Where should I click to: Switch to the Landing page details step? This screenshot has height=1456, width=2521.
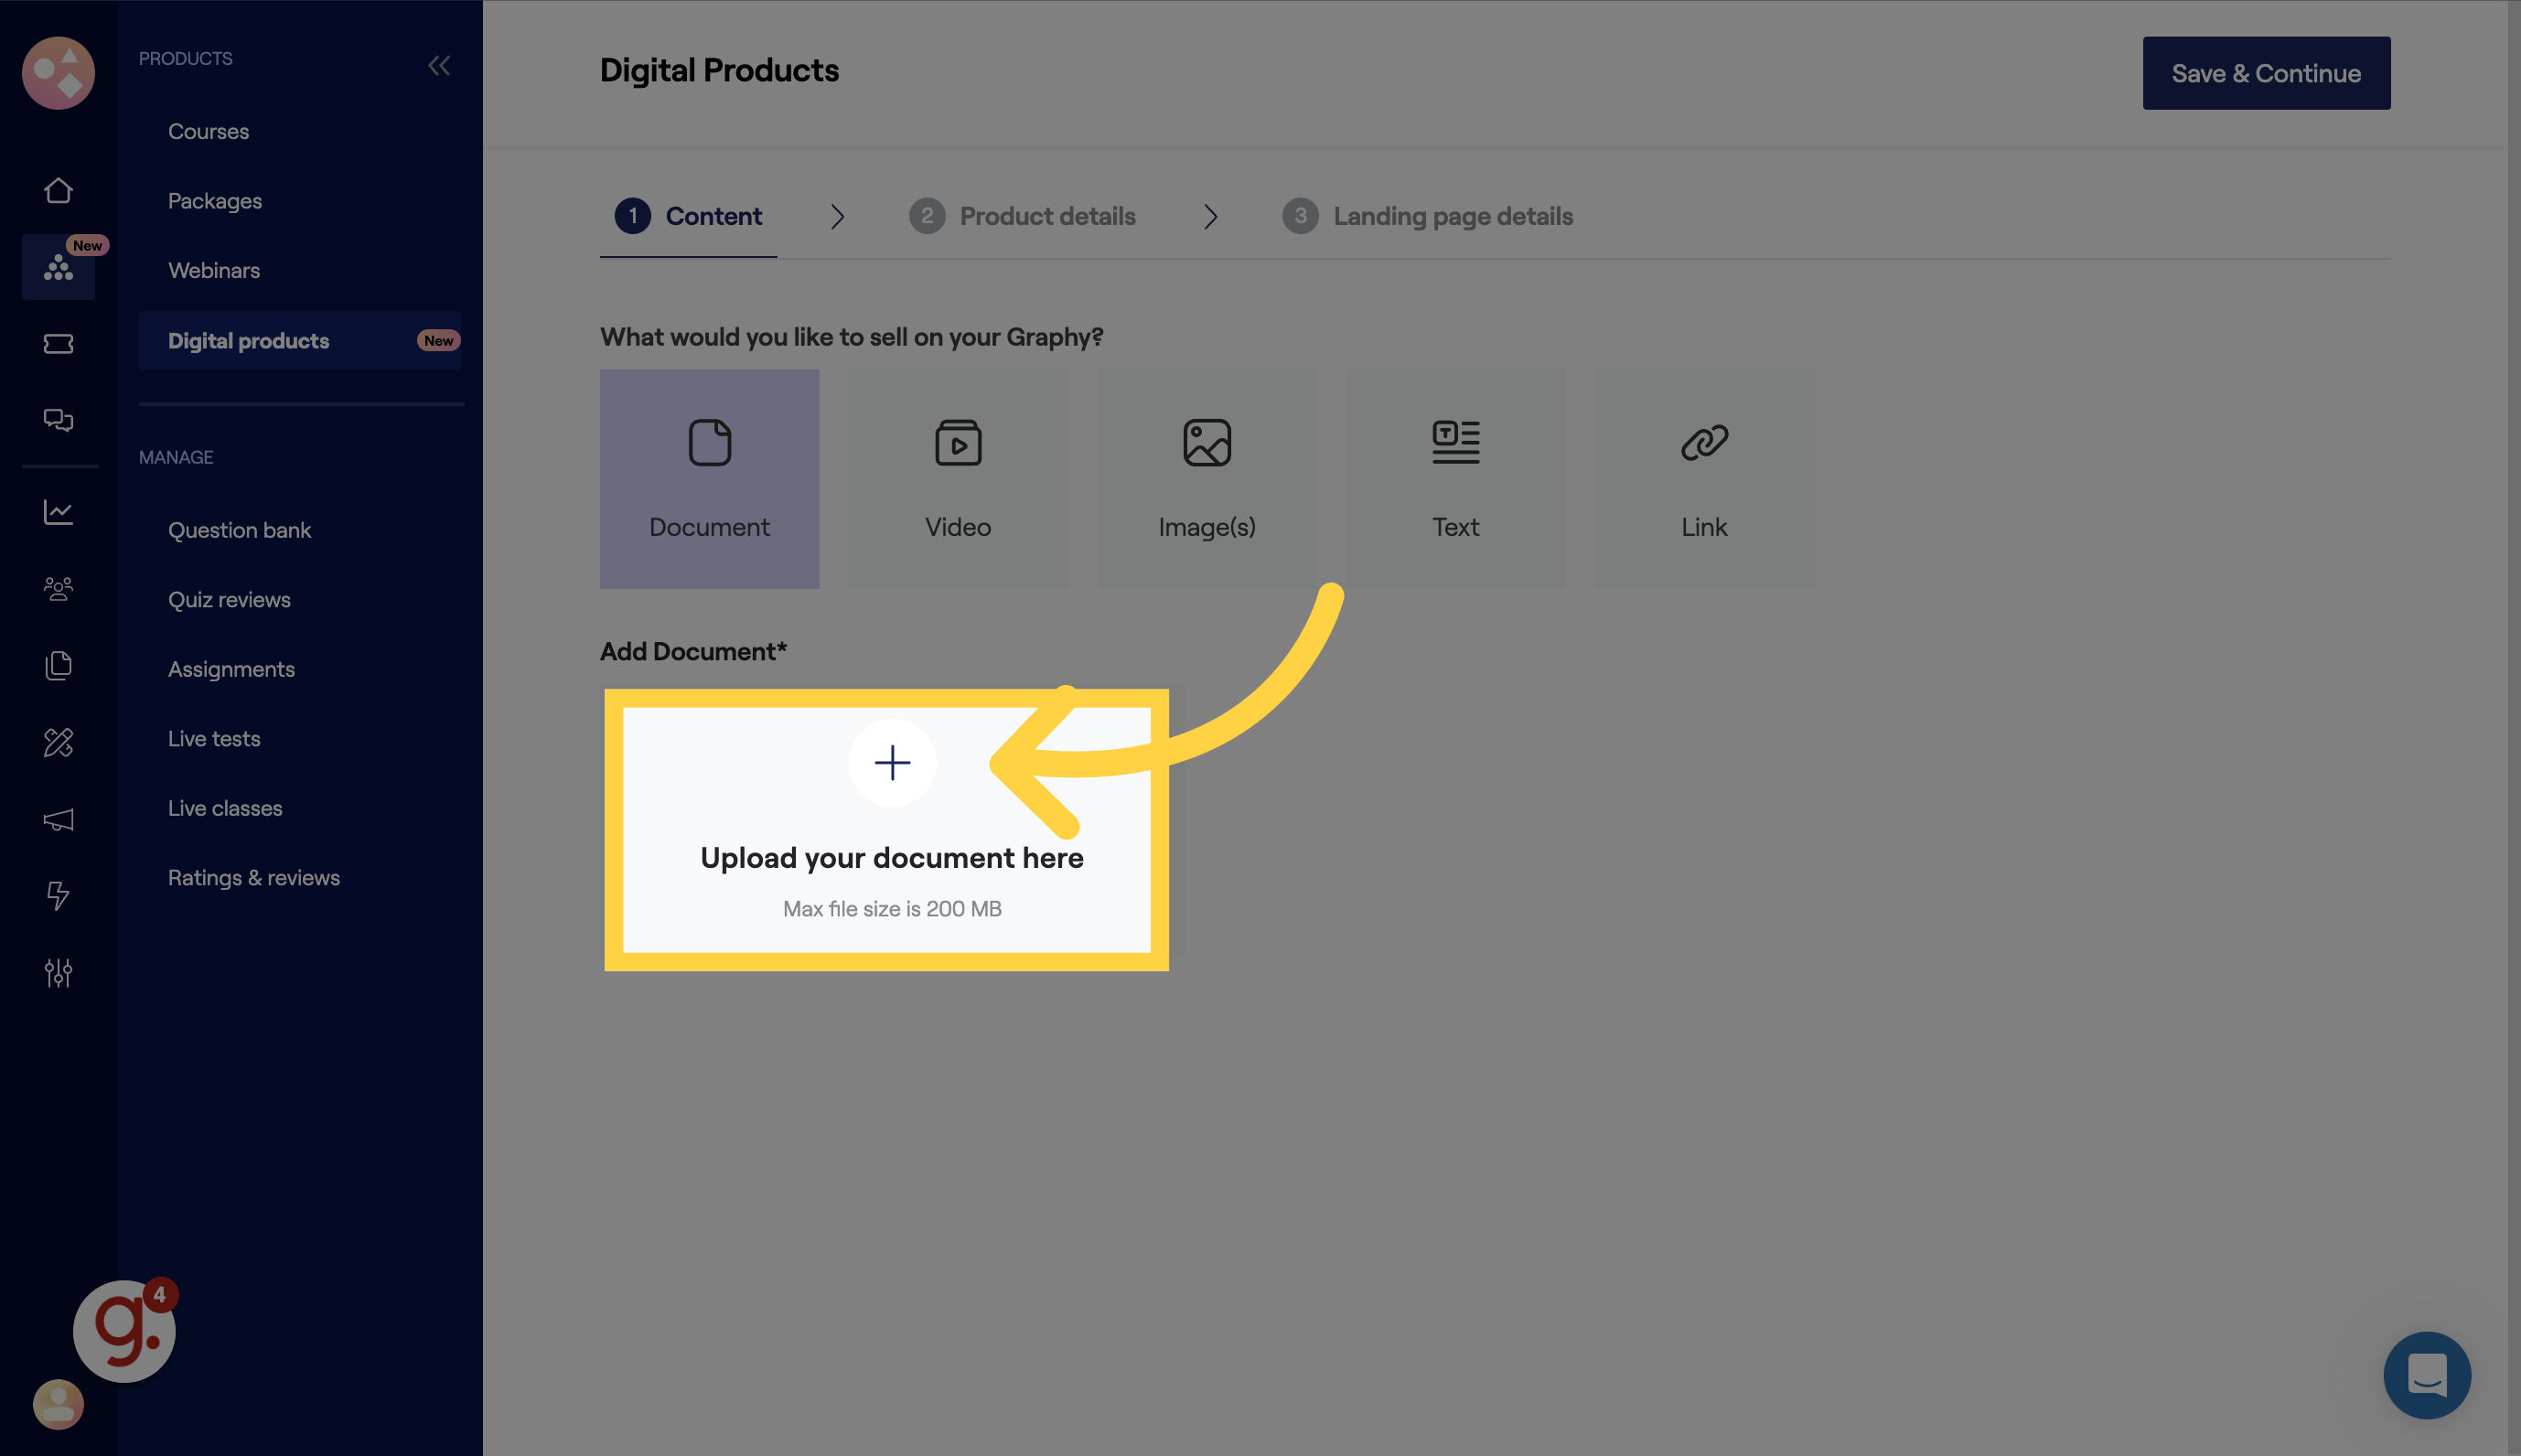coord(1427,216)
